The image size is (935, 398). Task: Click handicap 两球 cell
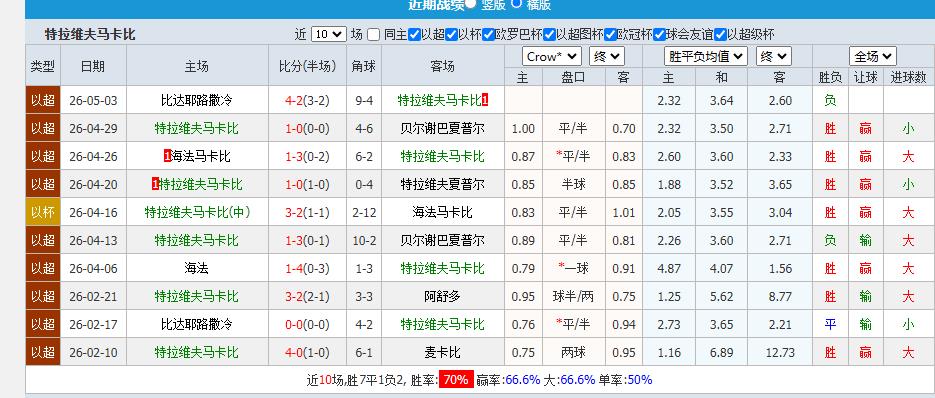(573, 353)
